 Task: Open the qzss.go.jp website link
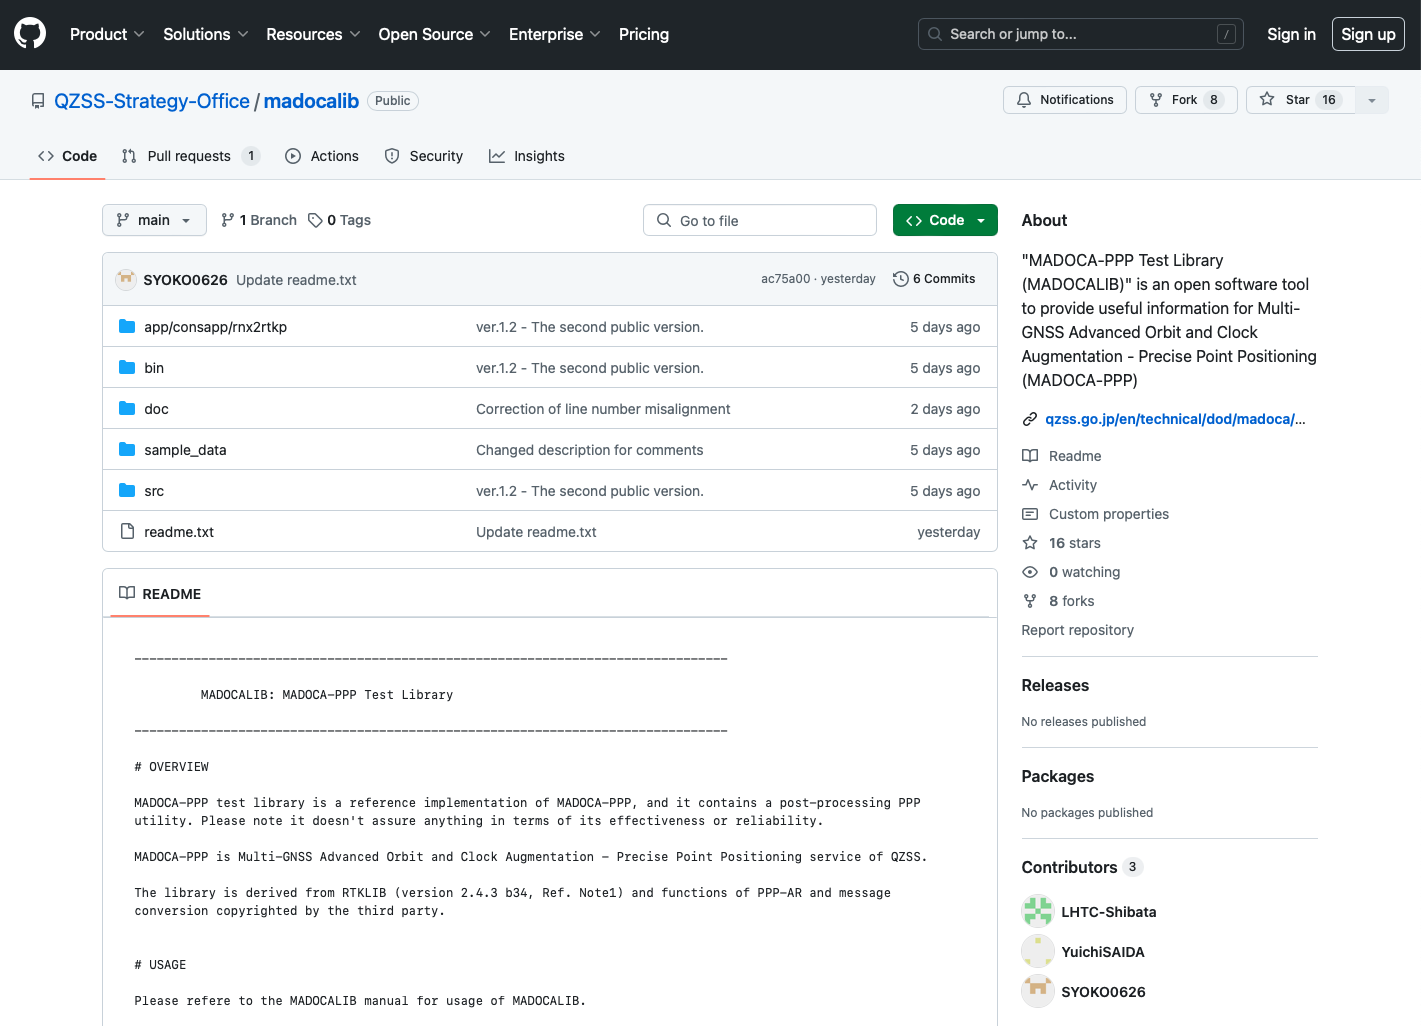1175,419
